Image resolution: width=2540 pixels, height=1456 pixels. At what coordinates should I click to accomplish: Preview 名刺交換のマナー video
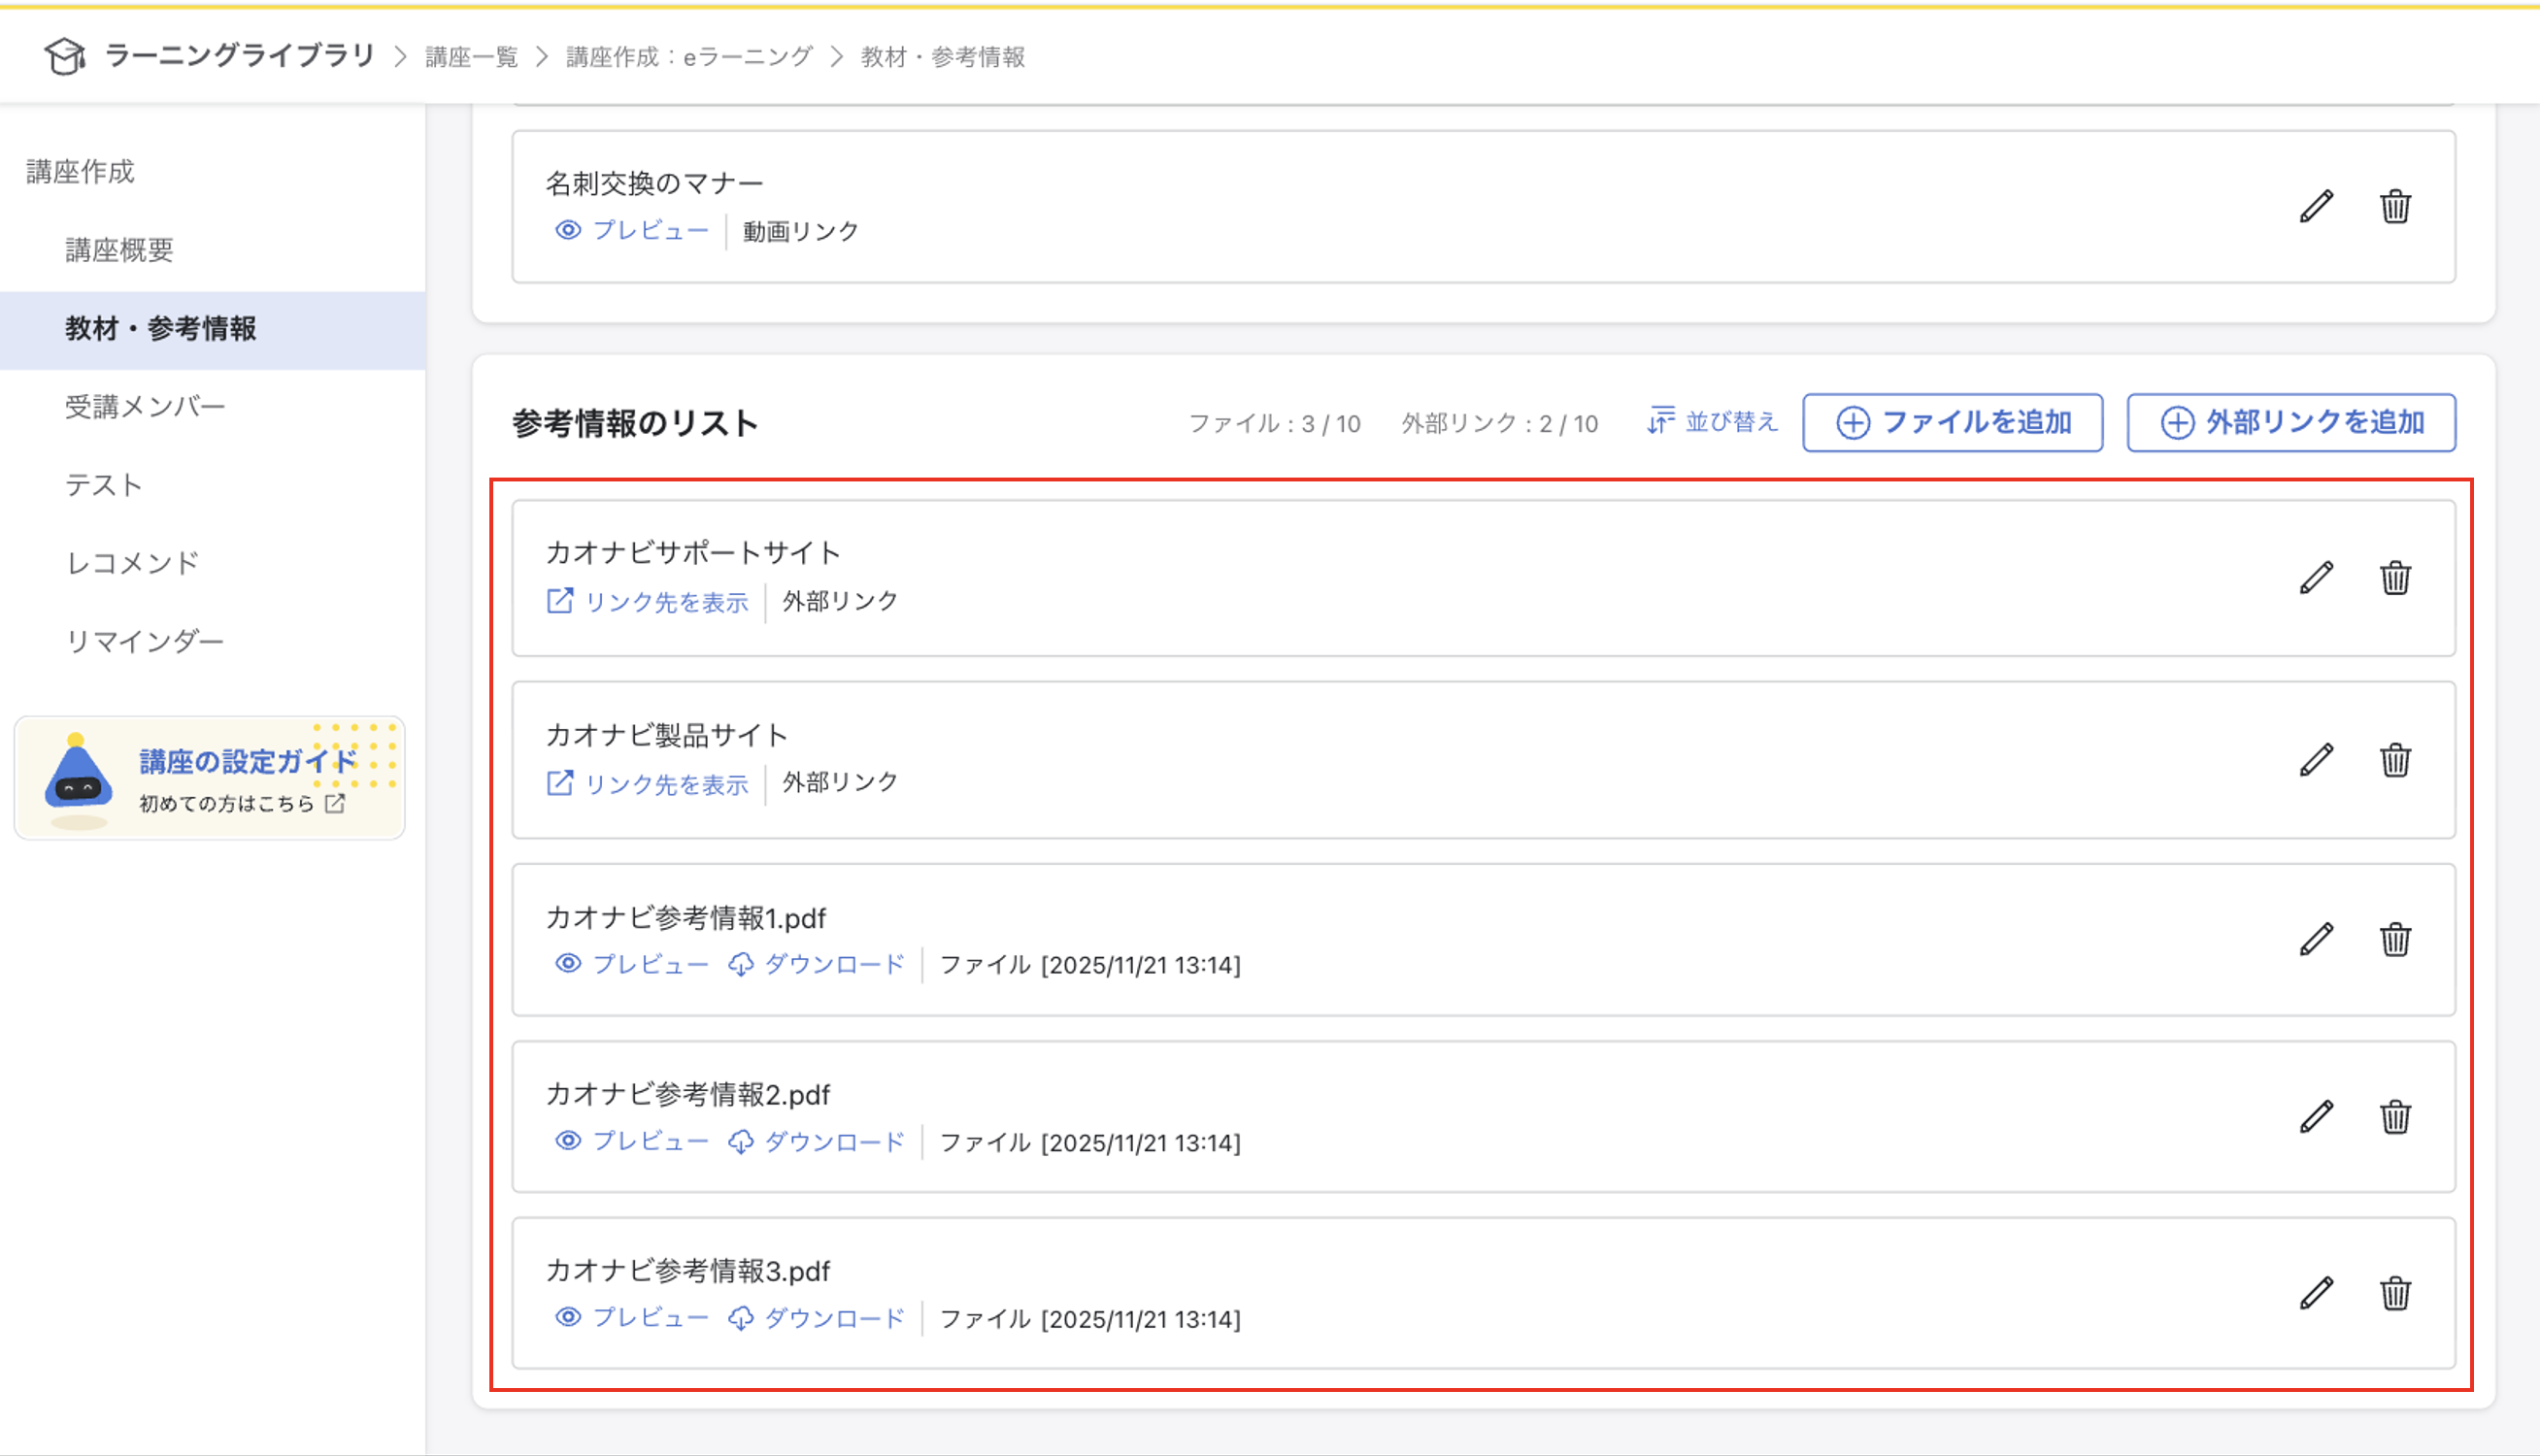pos(650,230)
